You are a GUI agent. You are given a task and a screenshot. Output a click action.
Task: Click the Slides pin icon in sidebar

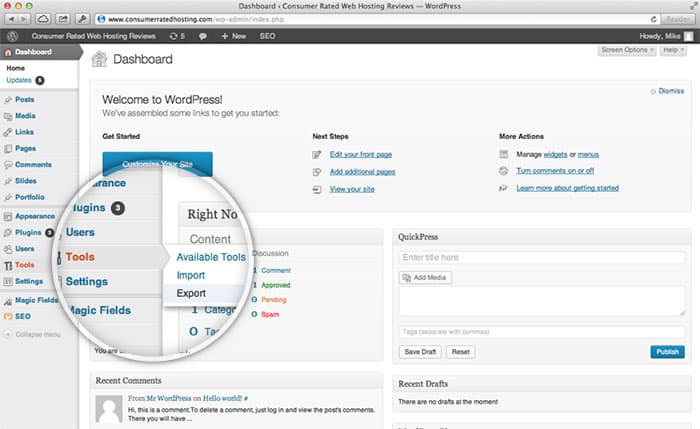8,181
